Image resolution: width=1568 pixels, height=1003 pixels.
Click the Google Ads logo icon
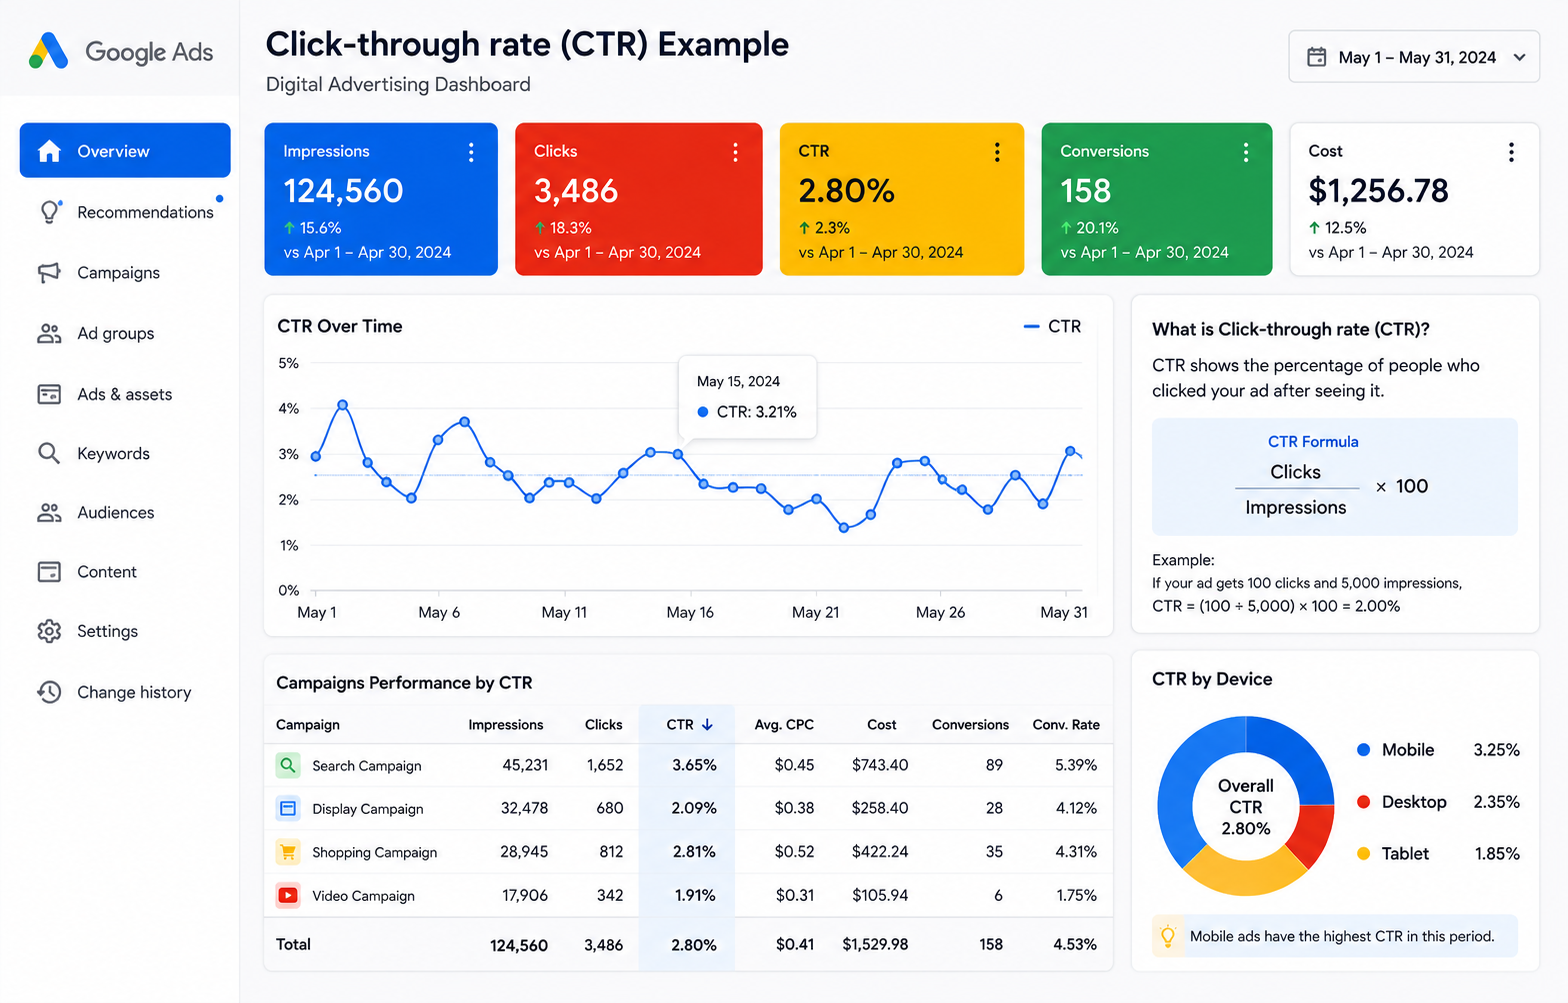[49, 51]
